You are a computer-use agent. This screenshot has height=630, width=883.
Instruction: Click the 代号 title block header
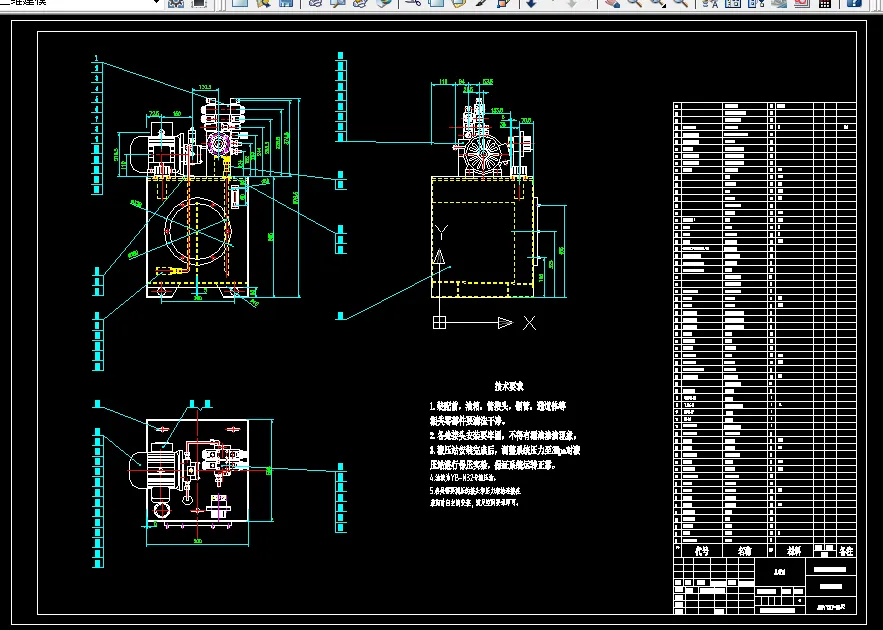click(702, 551)
